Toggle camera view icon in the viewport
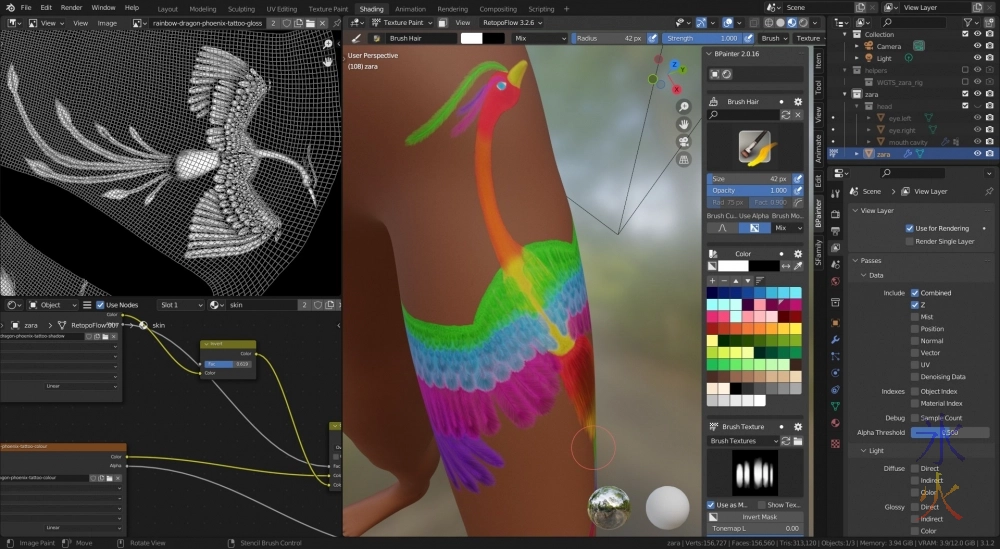Image resolution: width=1000 pixels, height=549 pixels. click(x=684, y=141)
